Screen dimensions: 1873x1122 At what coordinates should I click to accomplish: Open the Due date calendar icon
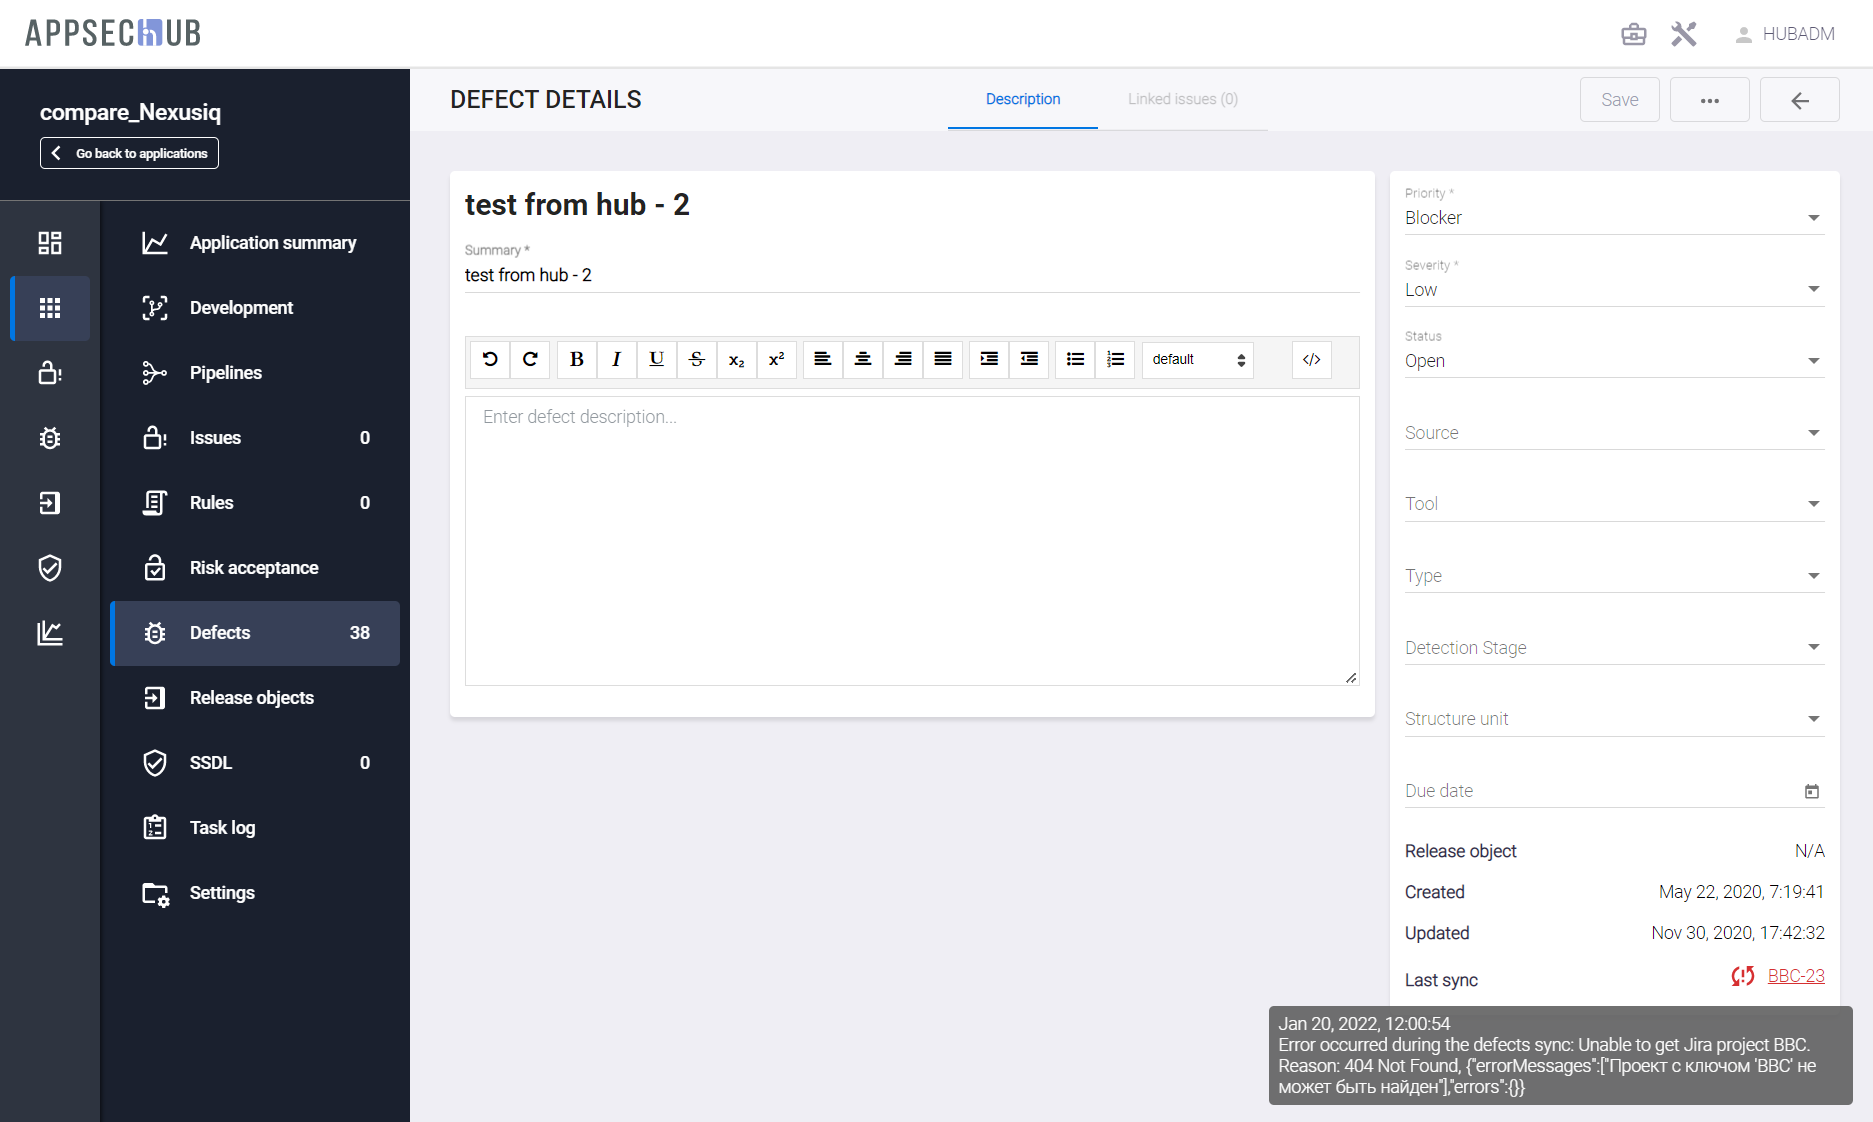click(1811, 791)
